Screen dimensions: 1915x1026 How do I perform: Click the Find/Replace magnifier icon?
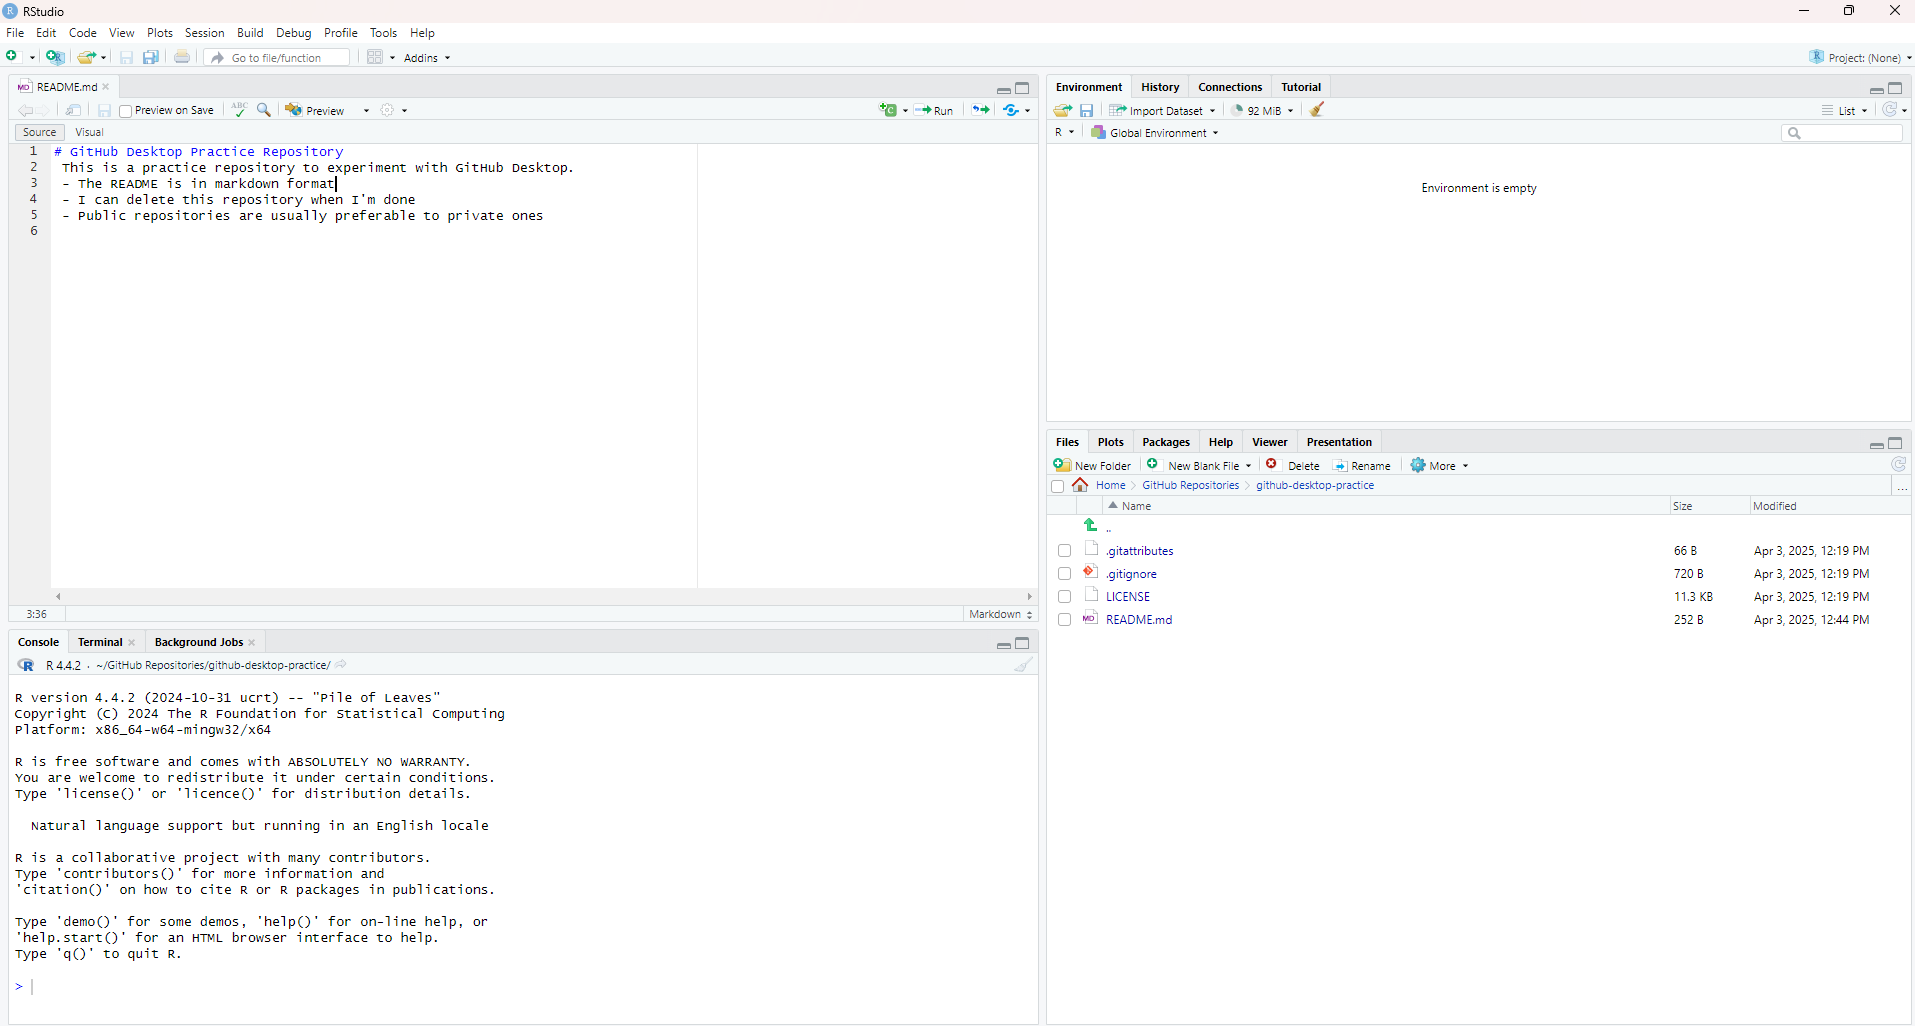click(x=264, y=110)
